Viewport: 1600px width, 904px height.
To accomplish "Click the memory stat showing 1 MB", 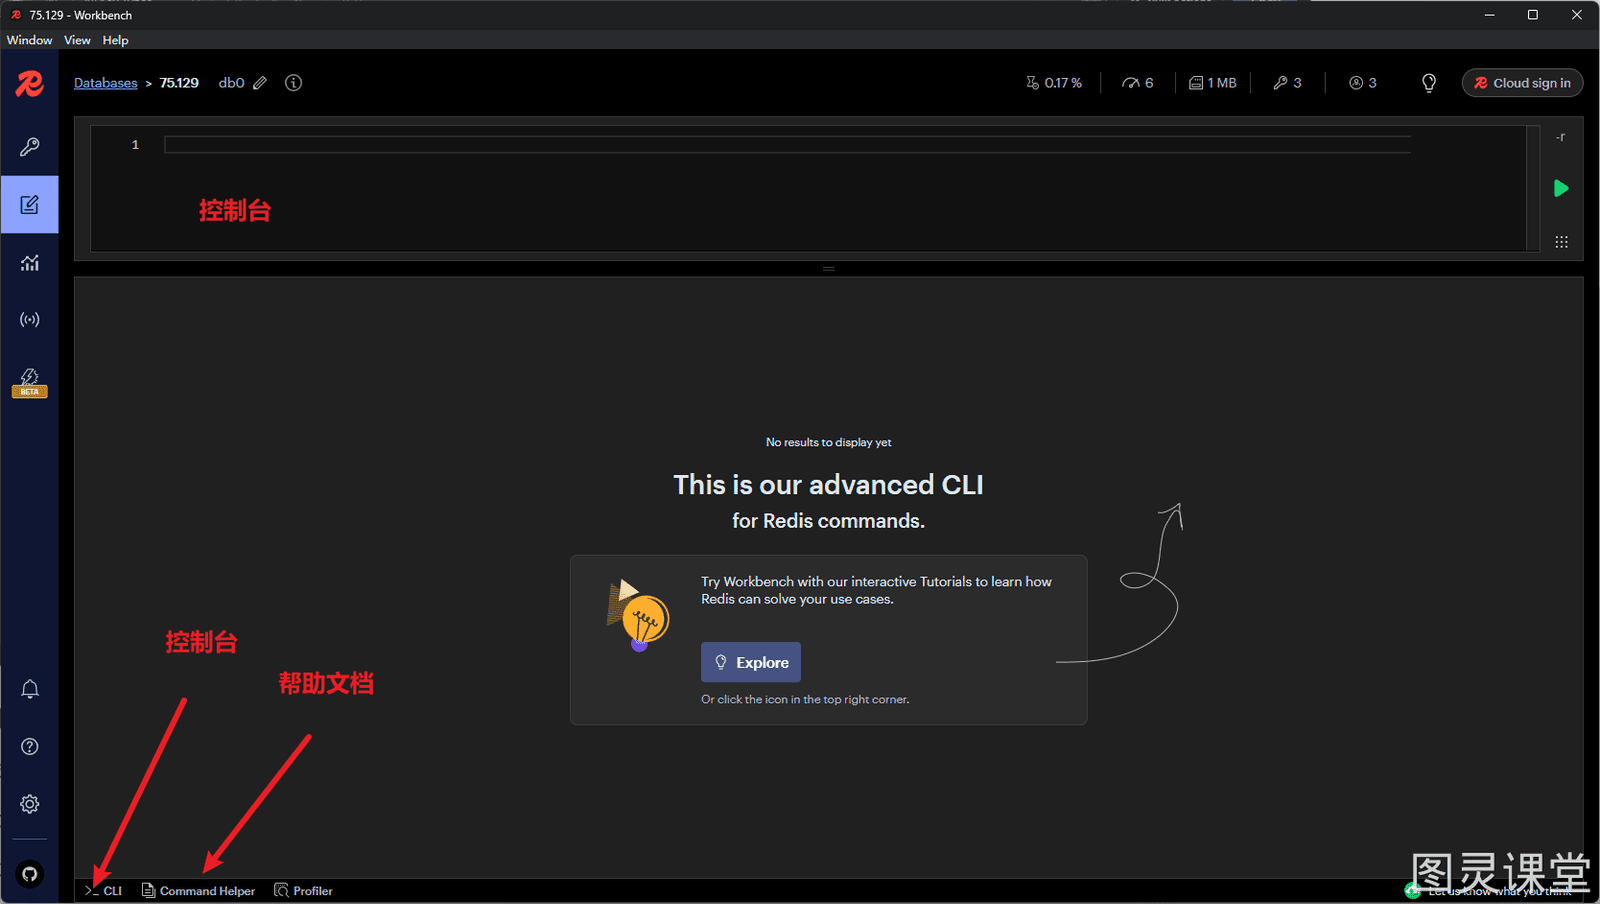I will click(x=1213, y=83).
